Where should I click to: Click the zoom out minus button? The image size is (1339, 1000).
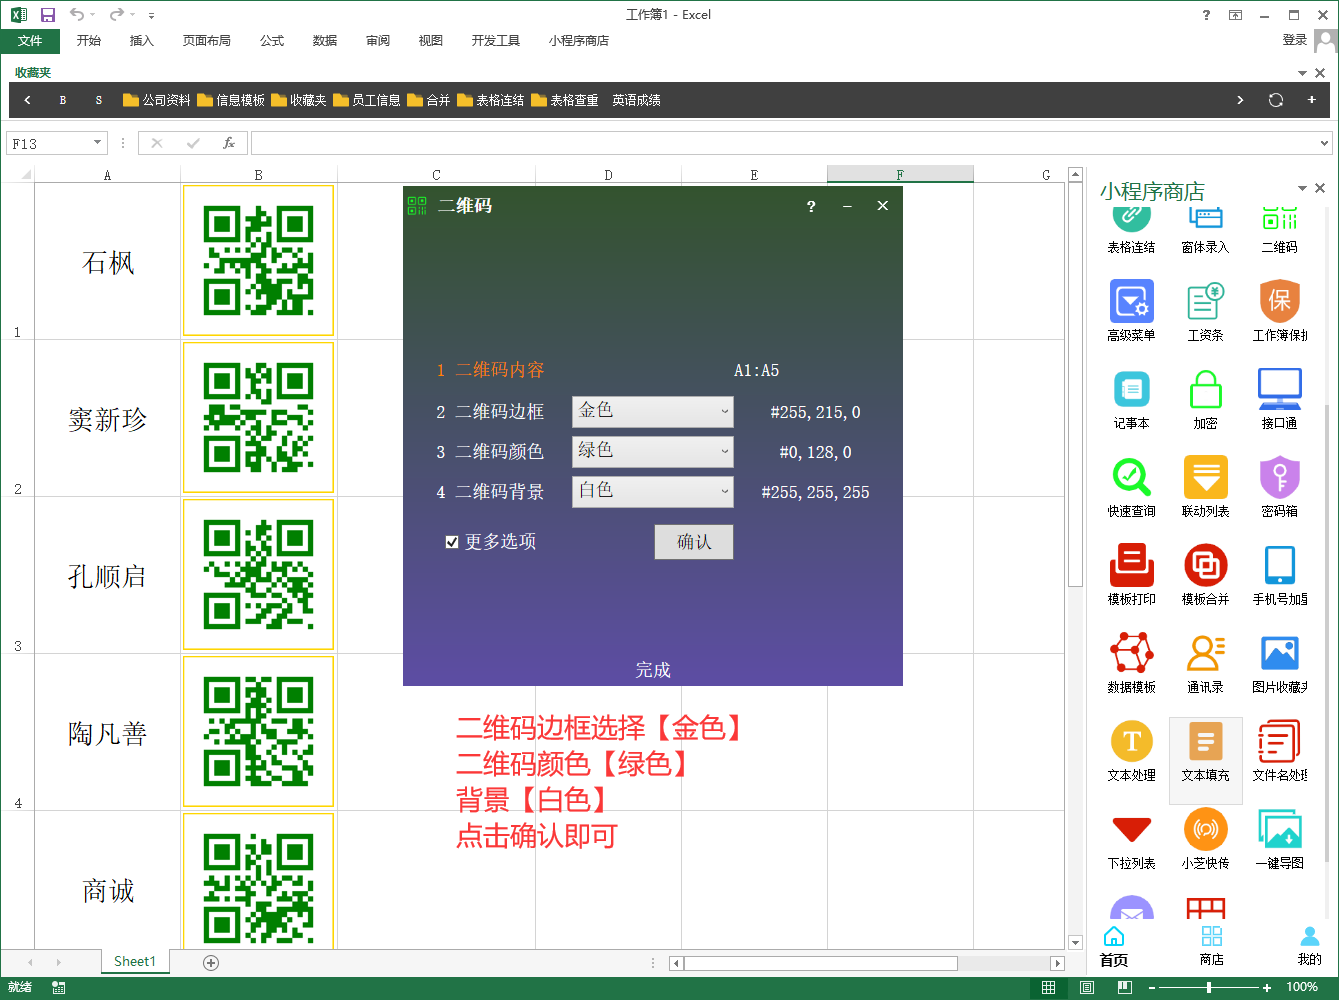1151,987
